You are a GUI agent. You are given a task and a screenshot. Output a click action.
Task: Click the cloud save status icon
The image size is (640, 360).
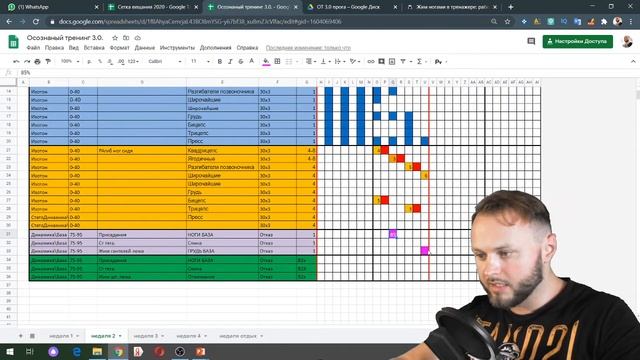tap(138, 38)
